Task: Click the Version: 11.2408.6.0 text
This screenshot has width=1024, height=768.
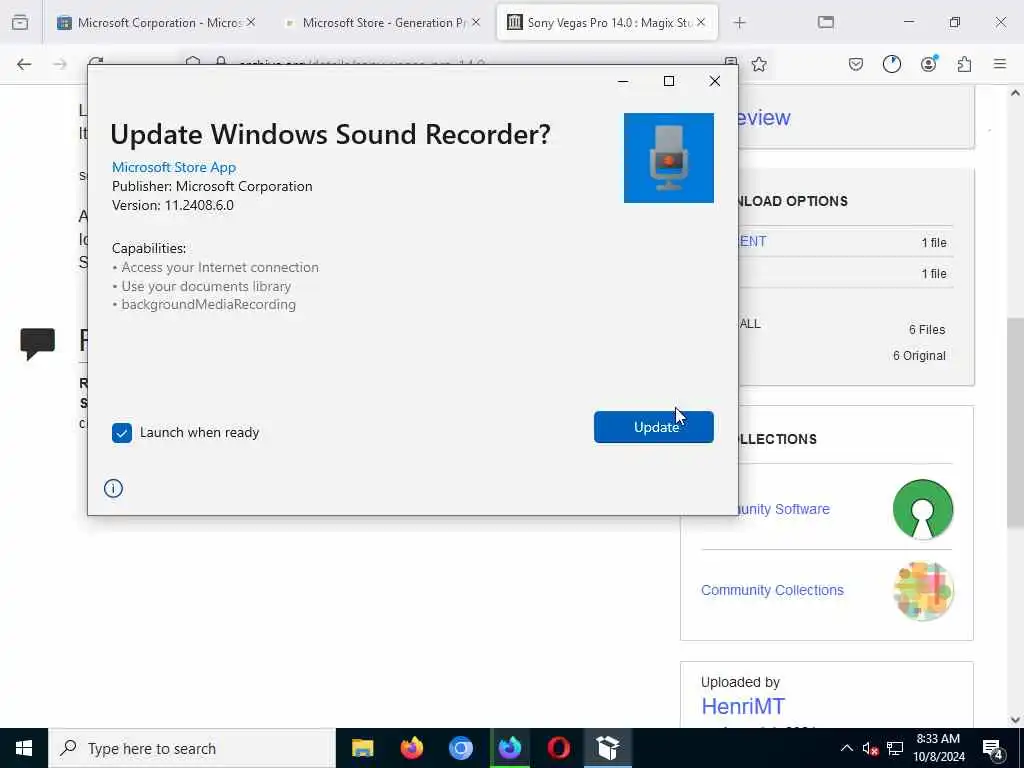Action: 172,205
